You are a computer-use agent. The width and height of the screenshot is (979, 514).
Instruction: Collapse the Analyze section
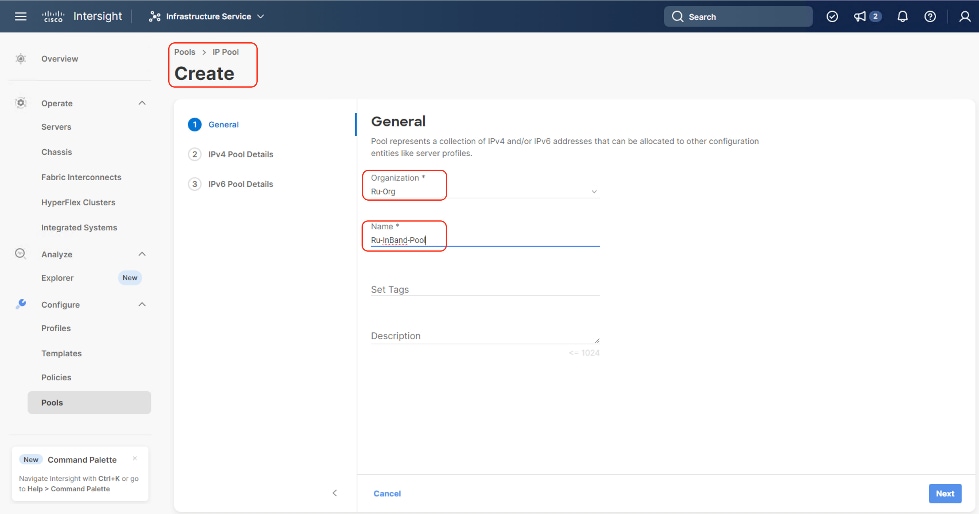pos(141,254)
